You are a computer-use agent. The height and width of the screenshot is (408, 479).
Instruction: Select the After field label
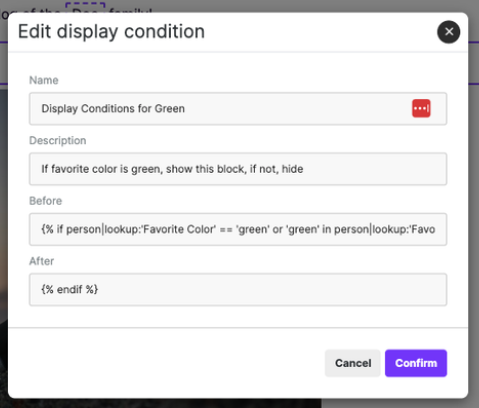[x=41, y=261]
